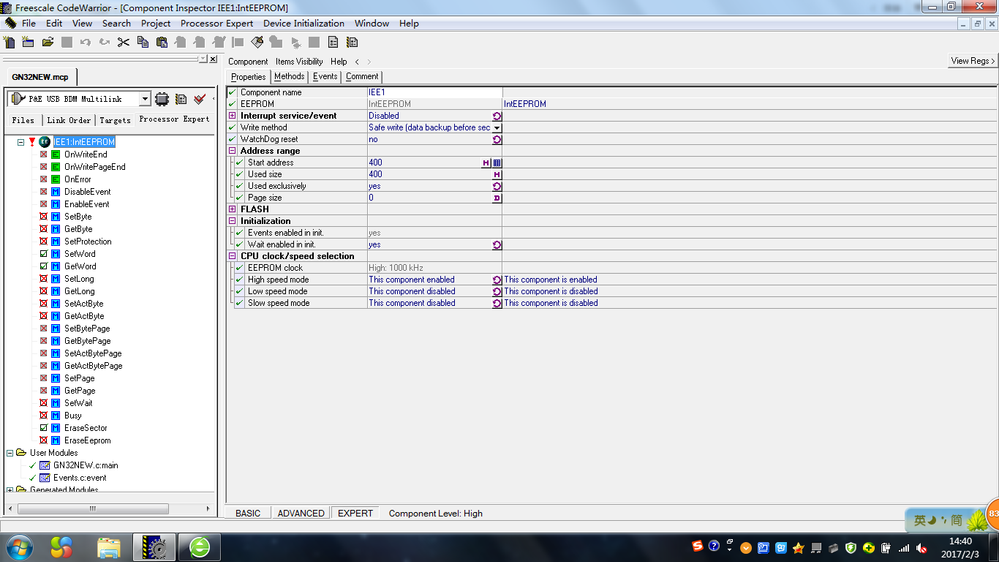Click the Cut scissors toolbar icon

point(124,43)
